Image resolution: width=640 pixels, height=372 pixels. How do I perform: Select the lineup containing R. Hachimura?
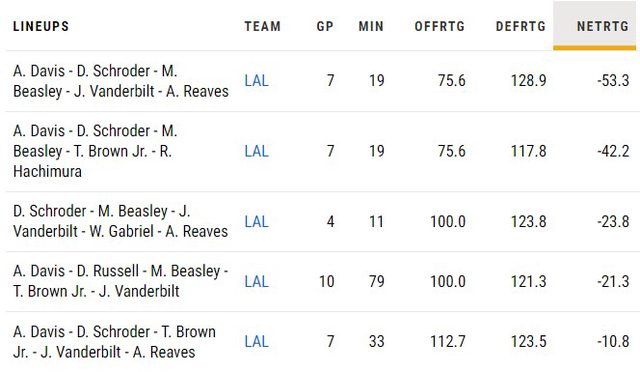coord(95,151)
